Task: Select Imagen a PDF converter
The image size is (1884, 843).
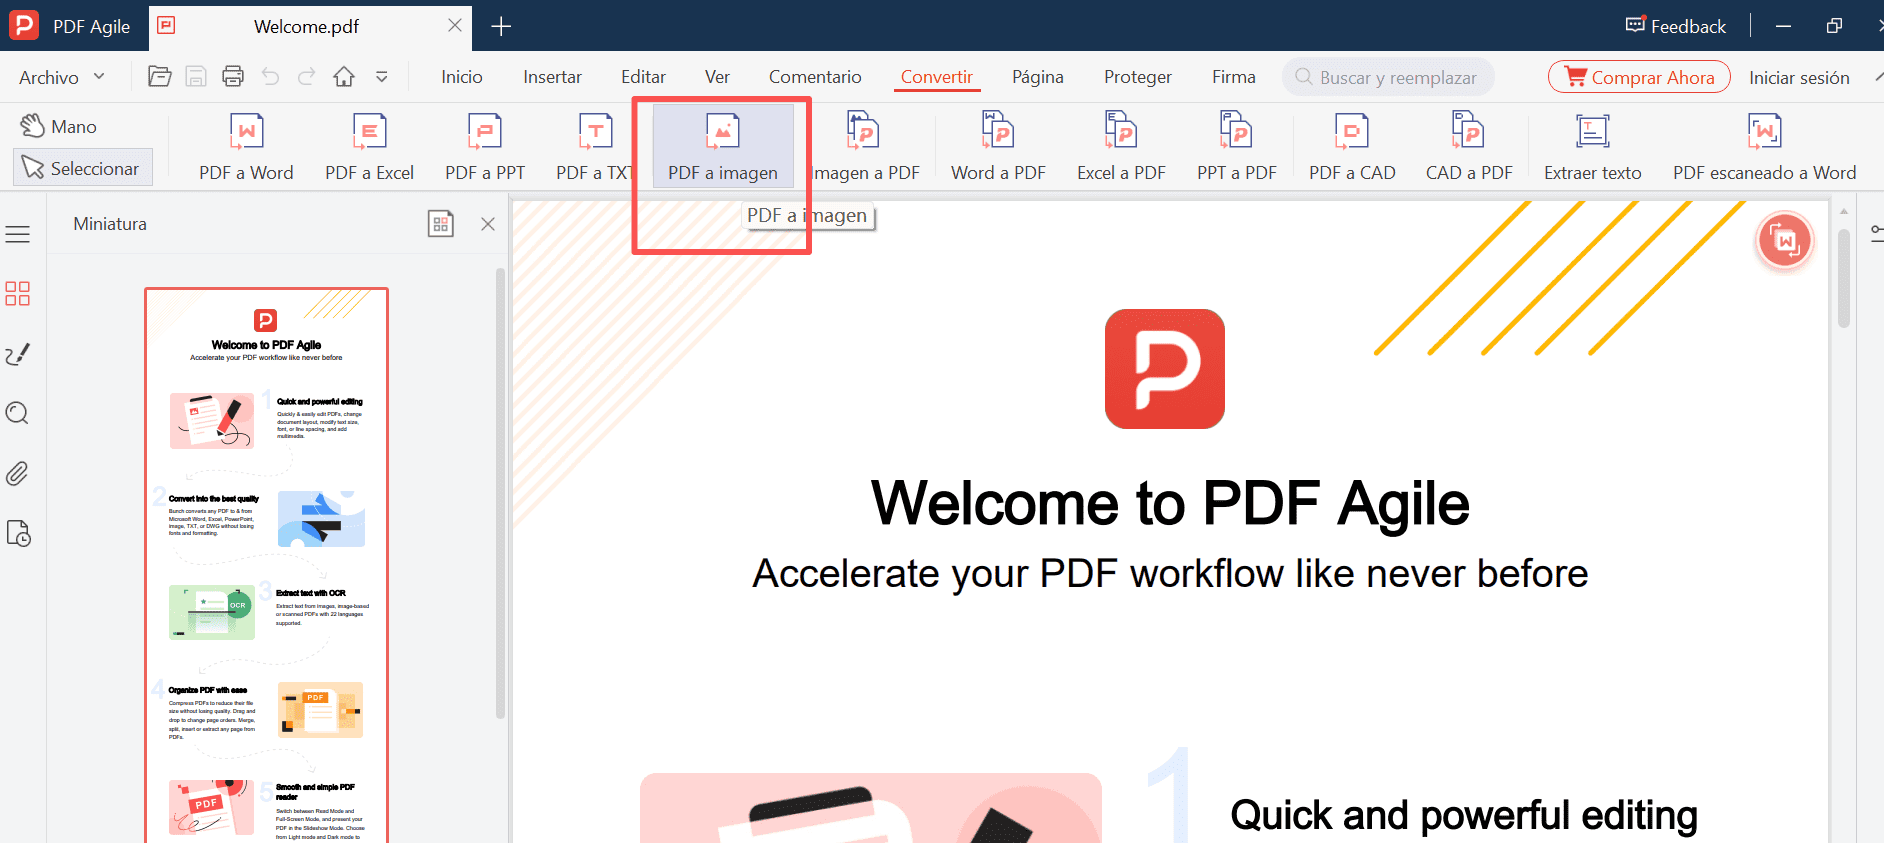Action: pyautogui.click(x=865, y=147)
